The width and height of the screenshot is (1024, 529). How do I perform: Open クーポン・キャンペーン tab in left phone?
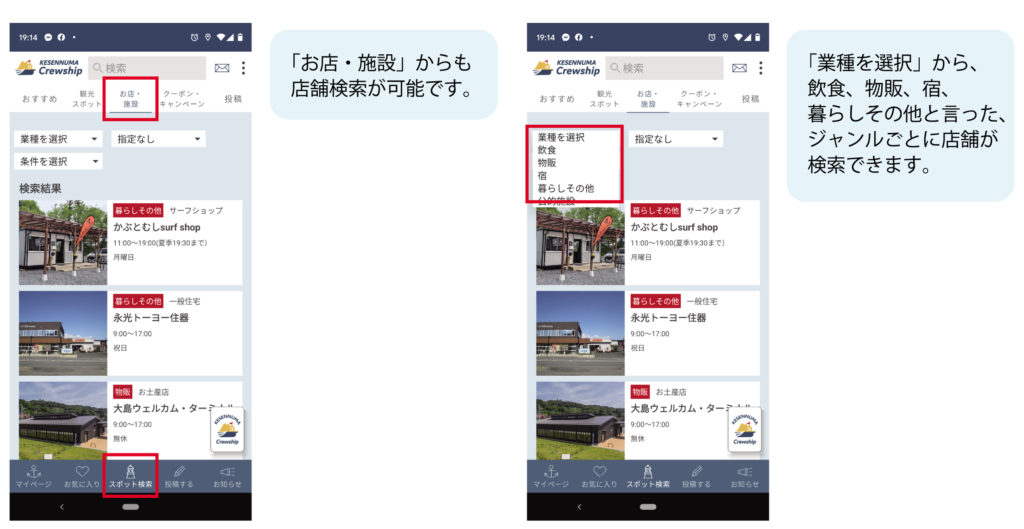tap(183, 99)
